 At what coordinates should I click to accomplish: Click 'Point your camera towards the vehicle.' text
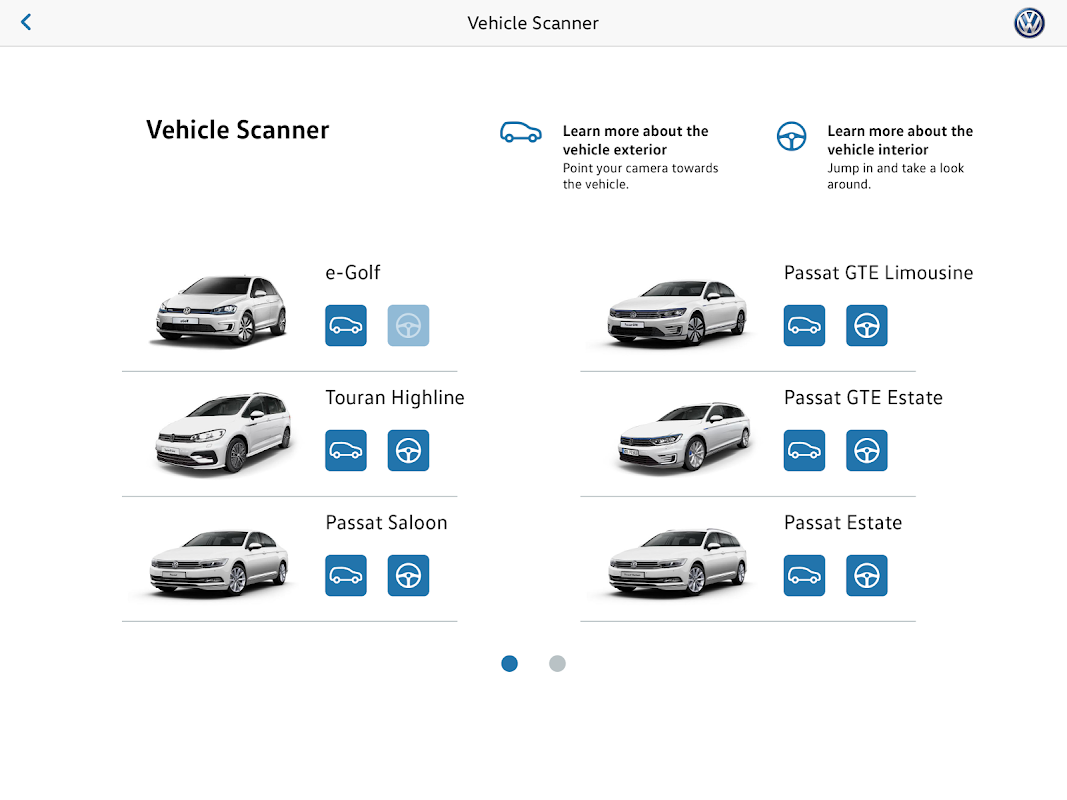(640, 176)
